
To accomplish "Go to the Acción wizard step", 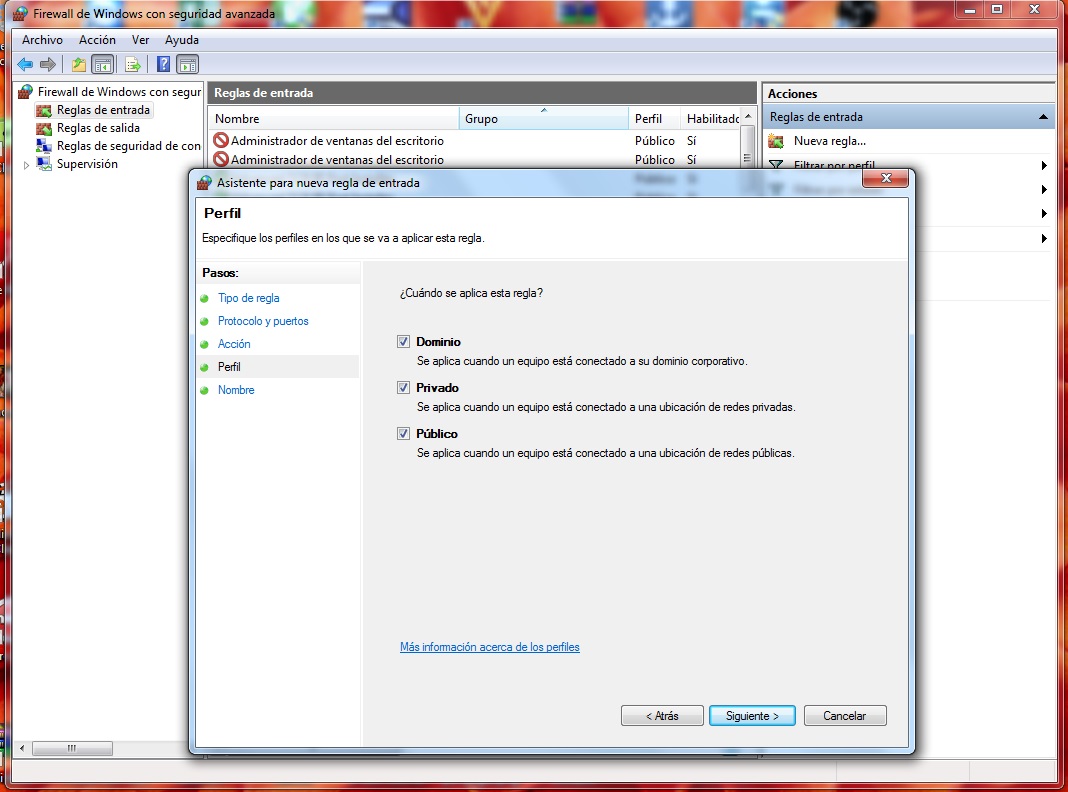I will tap(234, 344).
